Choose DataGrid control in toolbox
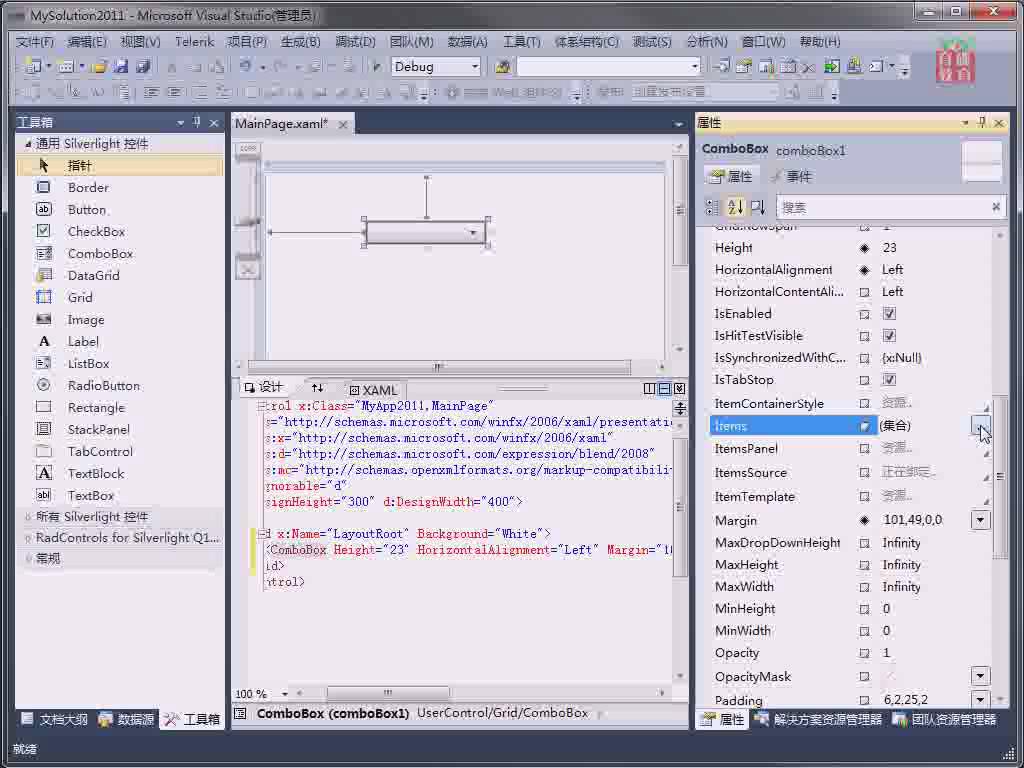The image size is (1024, 768). (120, 276)
